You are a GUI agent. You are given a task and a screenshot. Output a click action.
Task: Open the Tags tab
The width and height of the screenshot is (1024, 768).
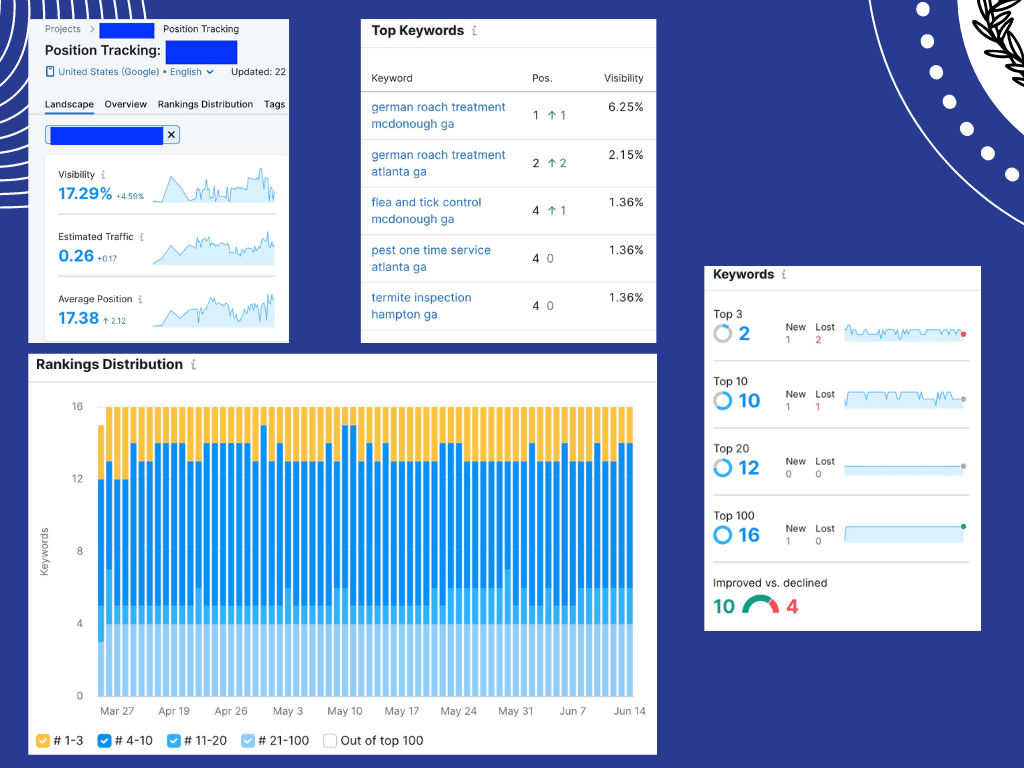tap(274, 104)
